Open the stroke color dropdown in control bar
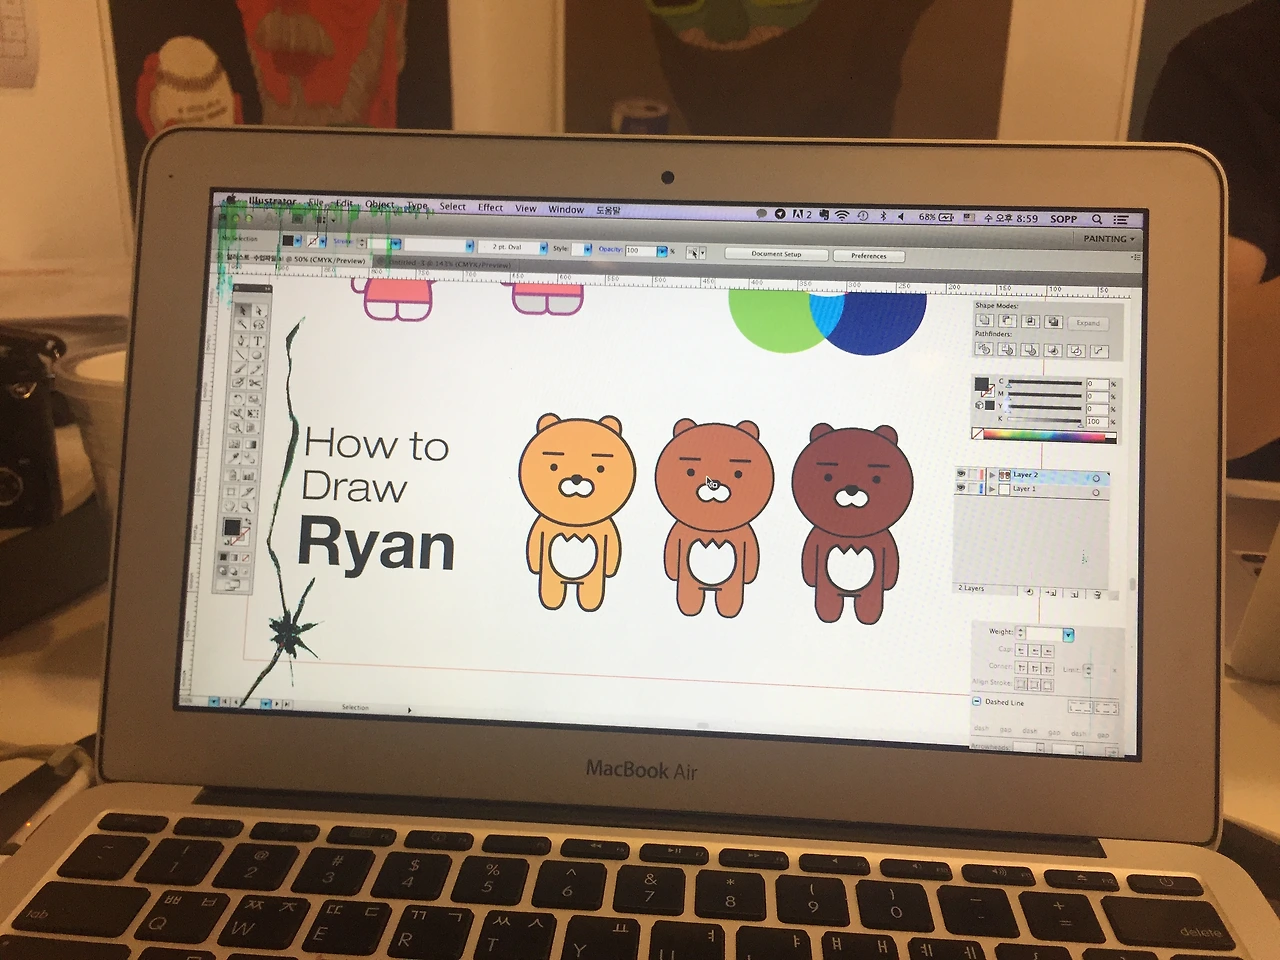Viewport: 1280px width, 960px height. coord(325,242)
